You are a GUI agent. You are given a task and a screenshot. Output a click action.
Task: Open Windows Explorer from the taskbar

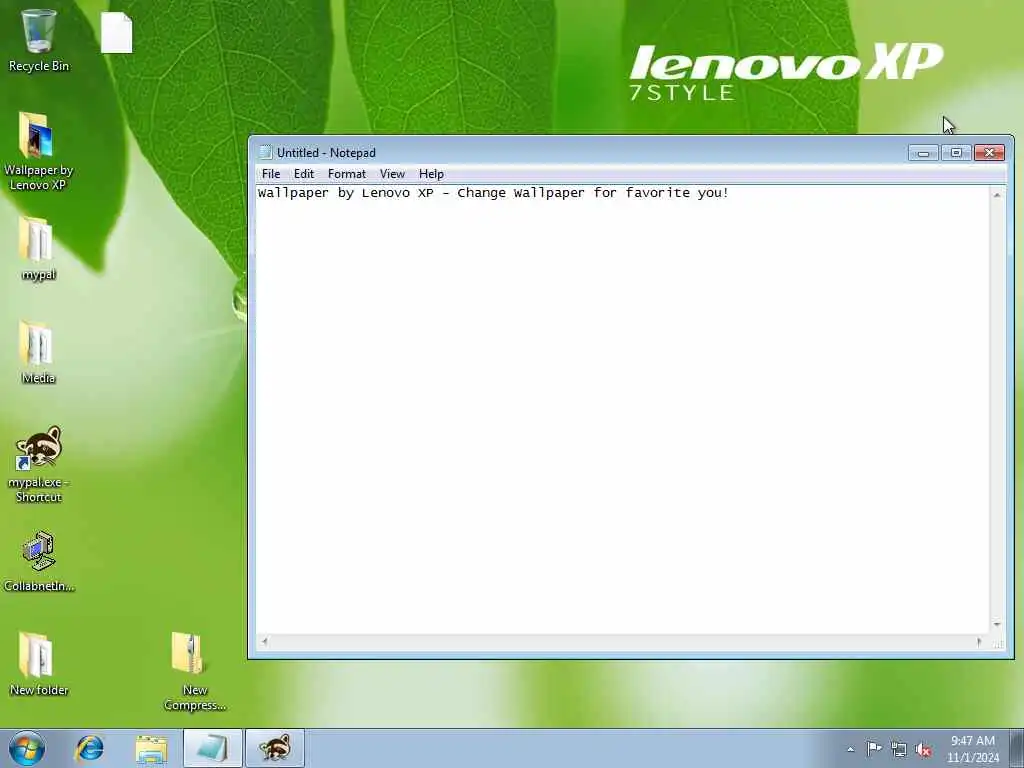pos(152,748)
